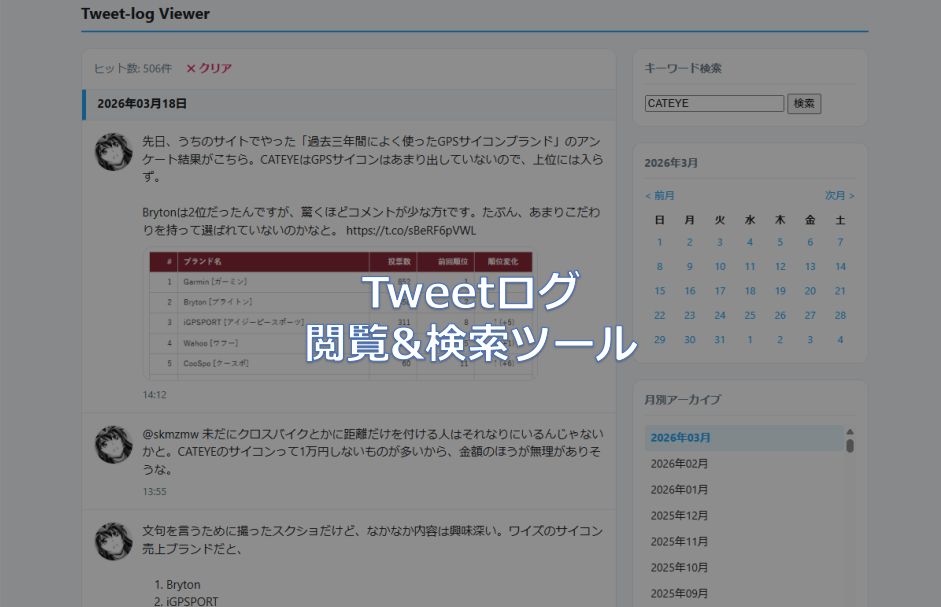Click the Tweet-log Viewer title
Image resolution: width=941 pixels, height=607 pixels.
146,14
